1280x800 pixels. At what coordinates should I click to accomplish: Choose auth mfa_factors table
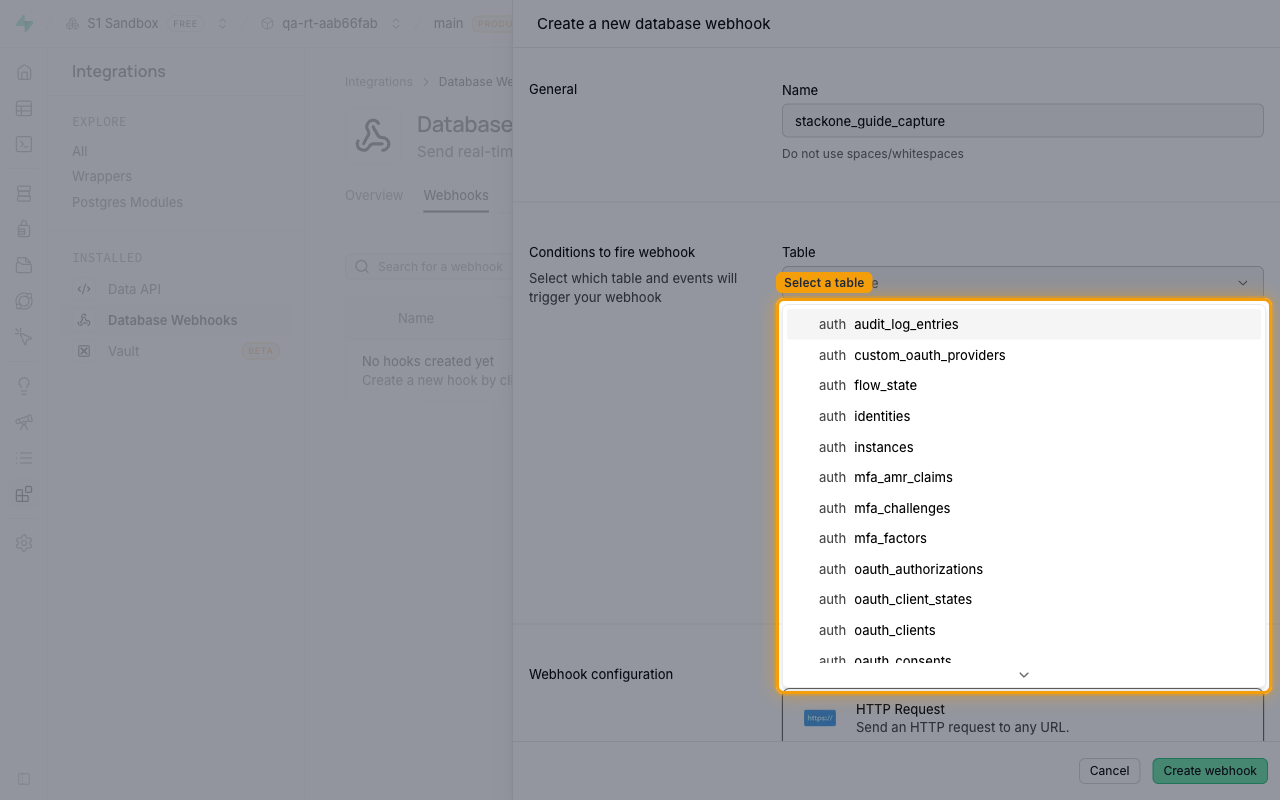click(x=1024, y=538)
